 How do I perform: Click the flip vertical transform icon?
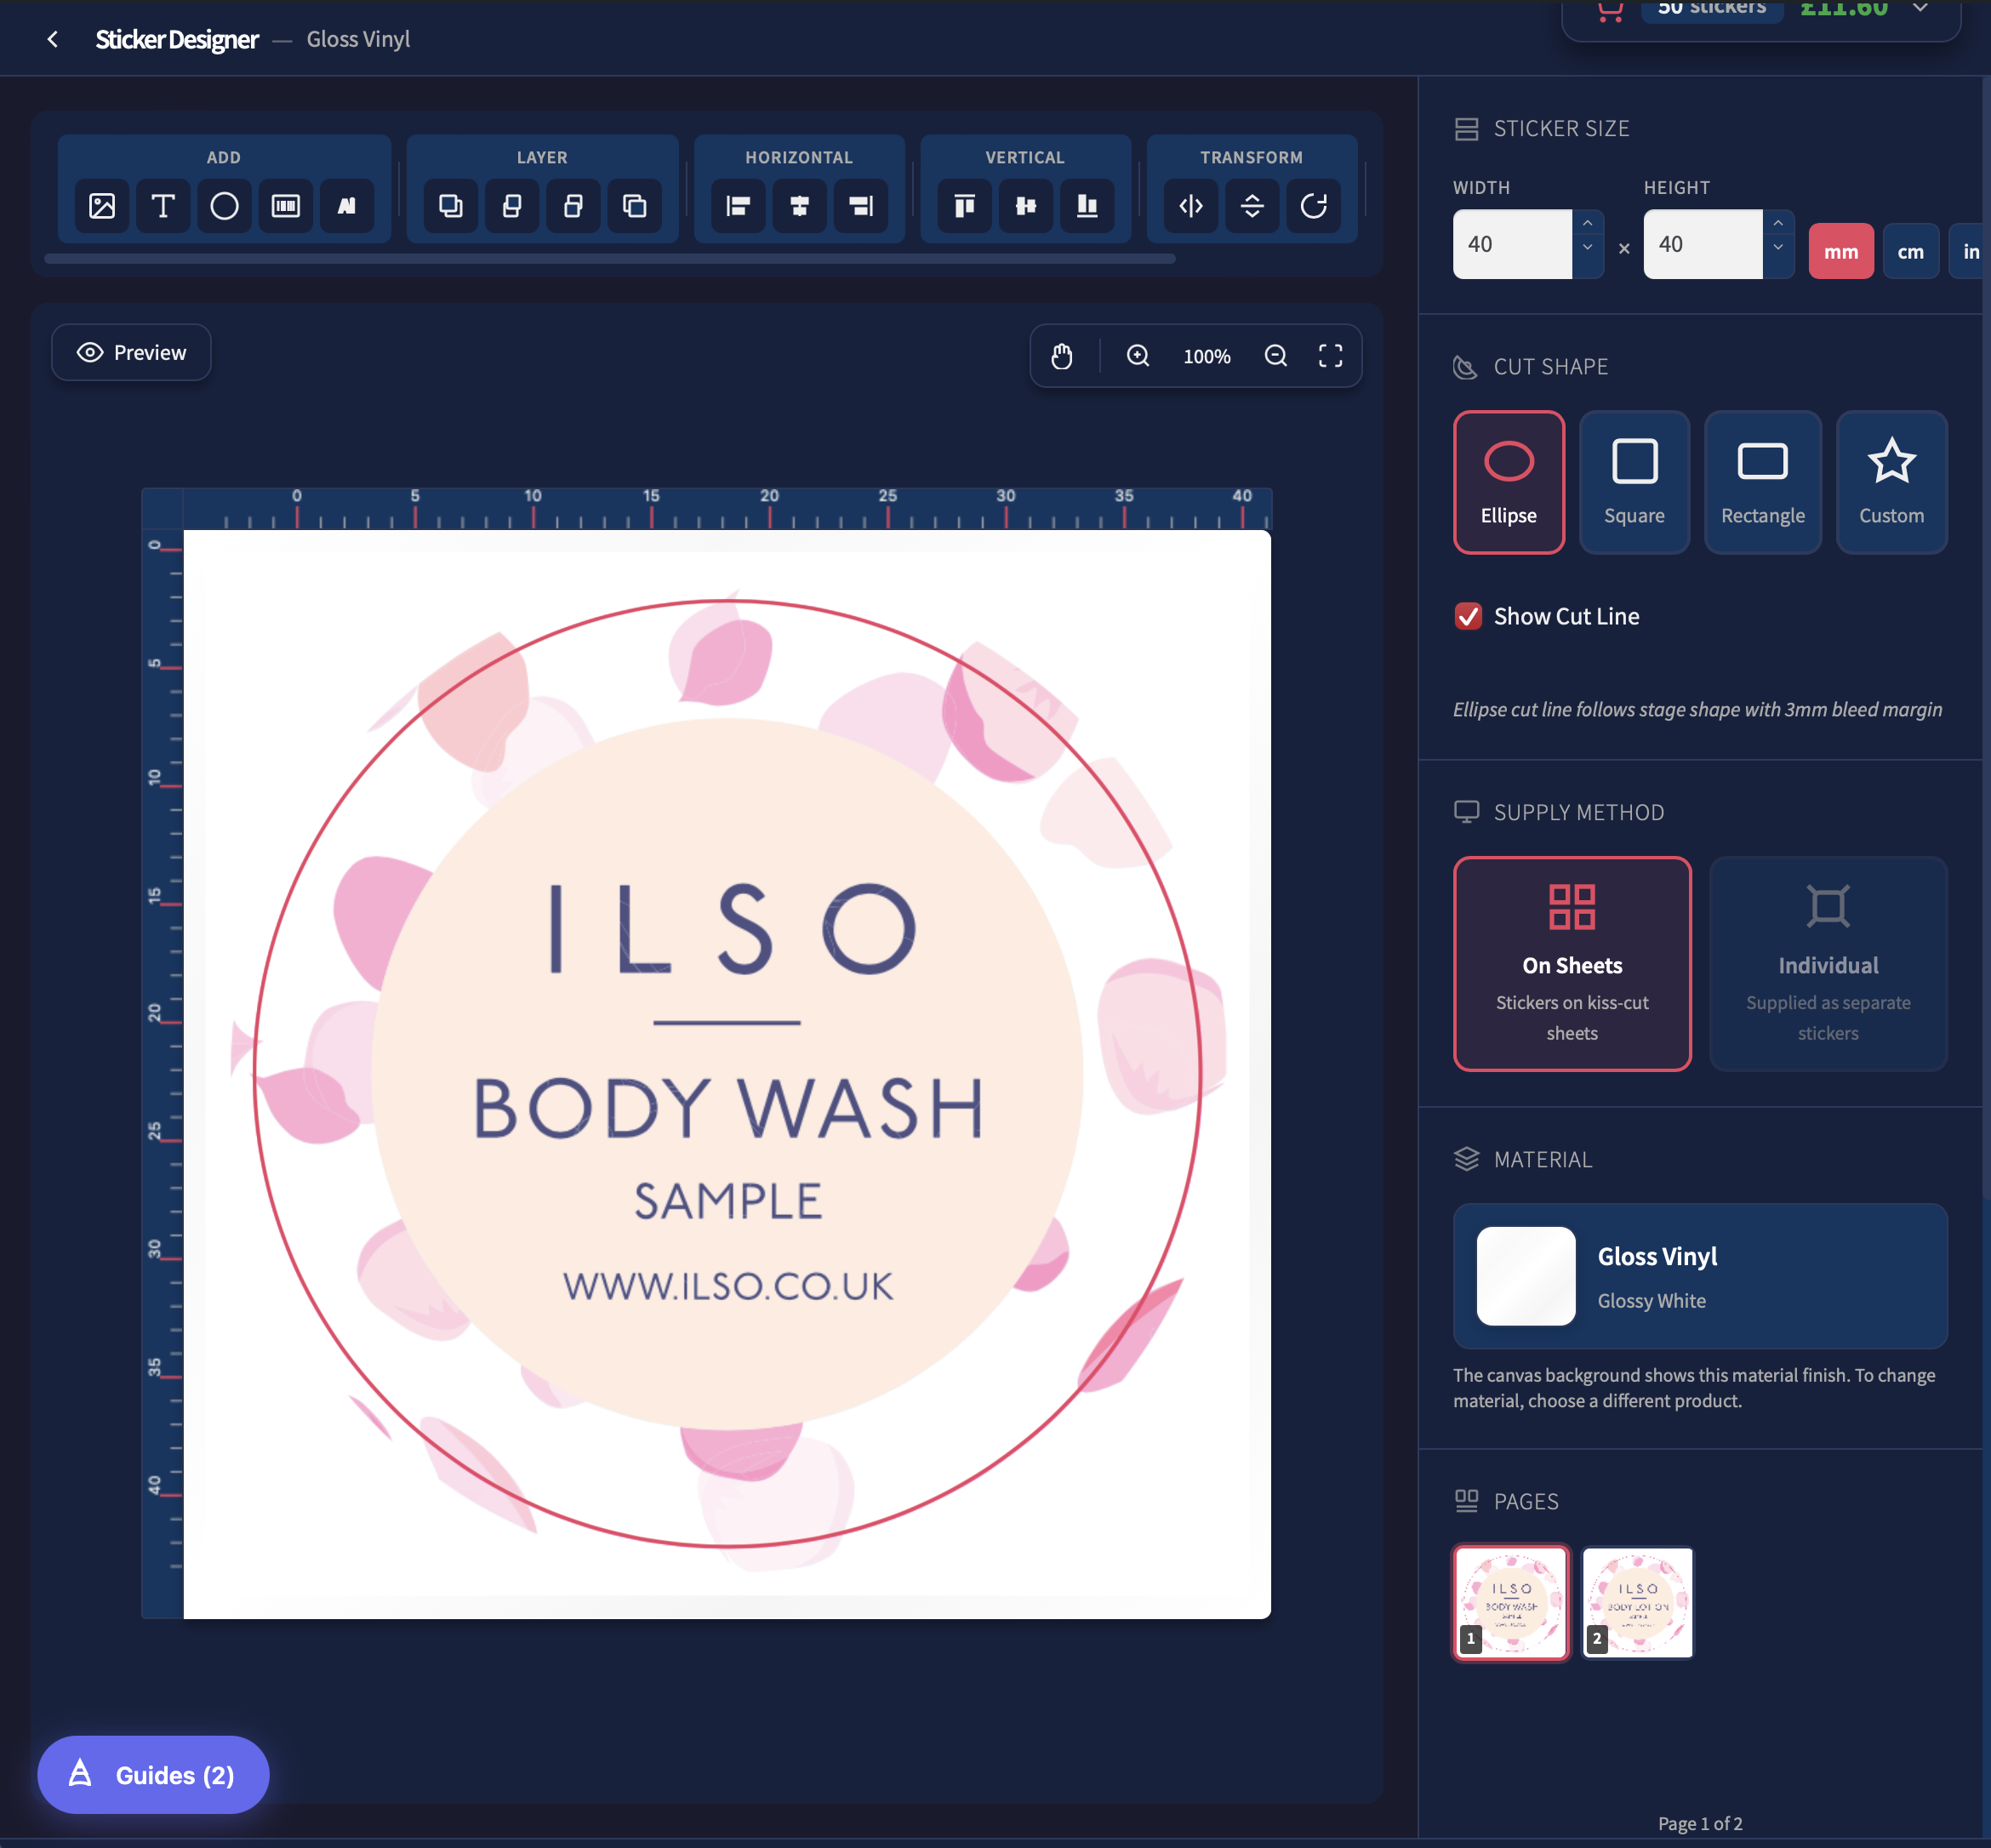(1252, 206)
